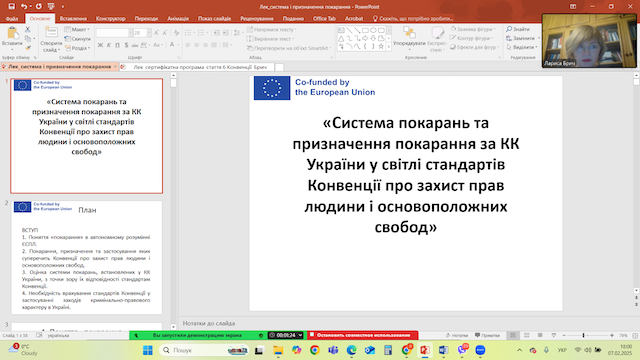This screenshot has width=640, height=360.
Task: Click zoom in plus button
Action: (612, 335)
